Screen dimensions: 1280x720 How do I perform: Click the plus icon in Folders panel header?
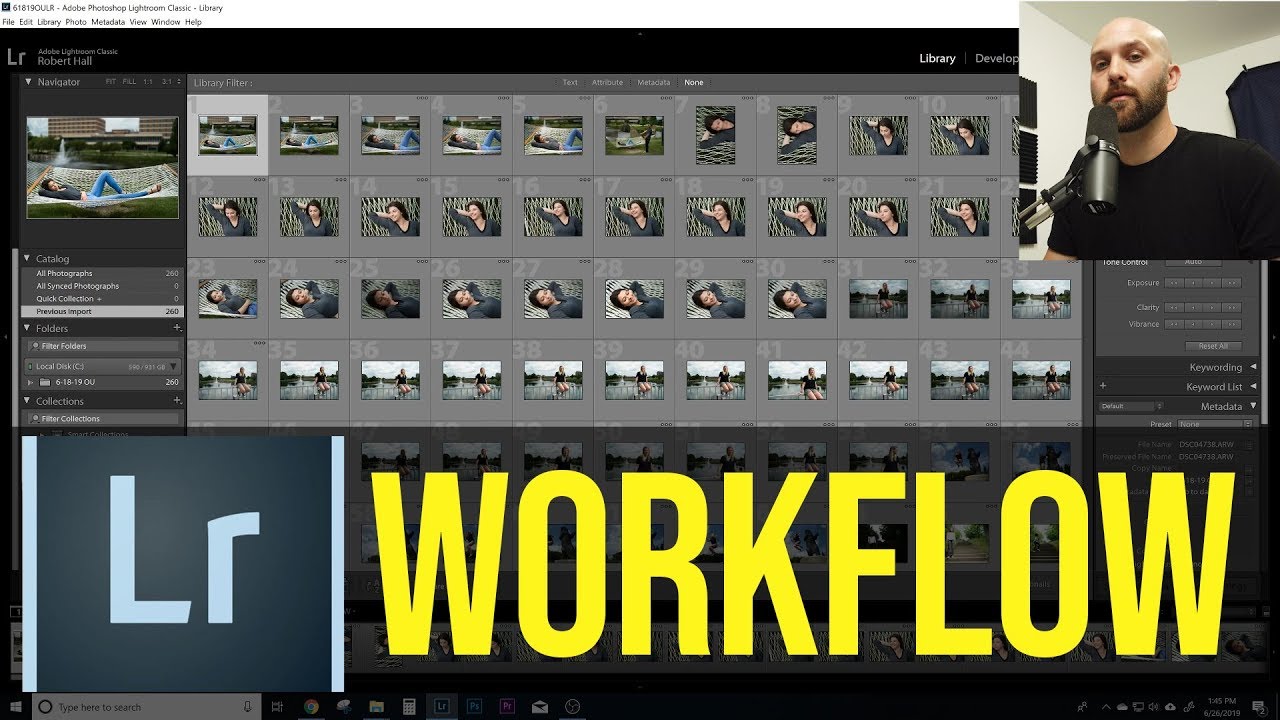pos(177,328)
